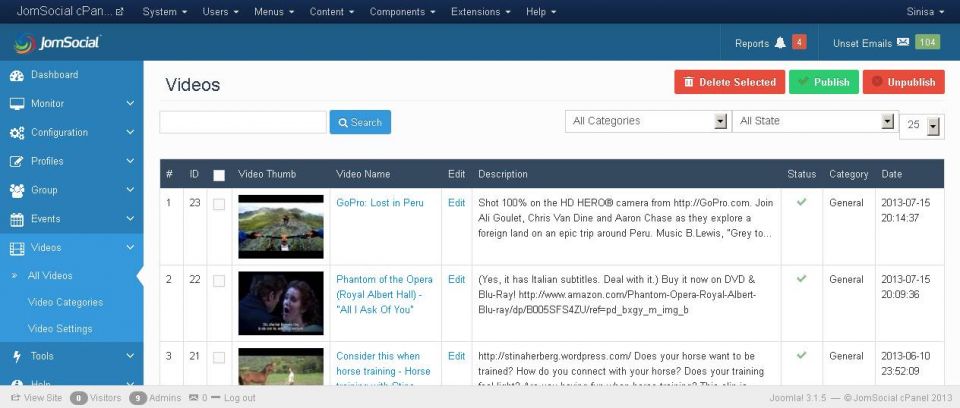The height and width of the screenshot is (408, 960).
Task: Expand the Profiles sidebar chevron
Action: click(130, 161)
